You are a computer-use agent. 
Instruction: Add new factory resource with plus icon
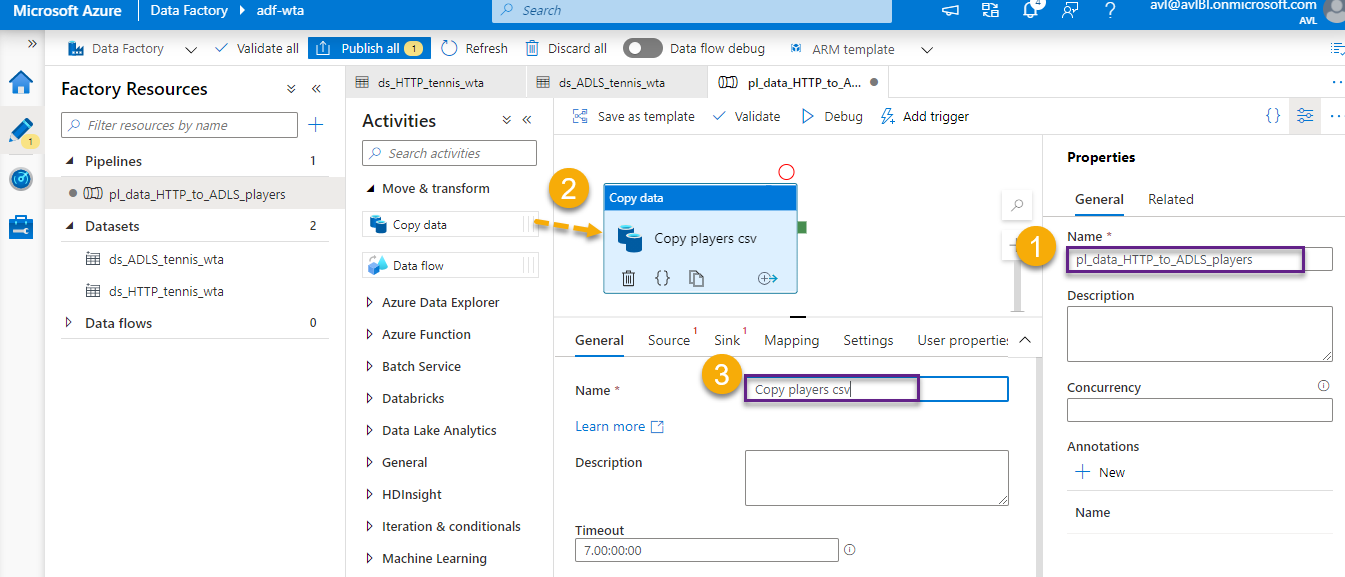pos(316,125)
